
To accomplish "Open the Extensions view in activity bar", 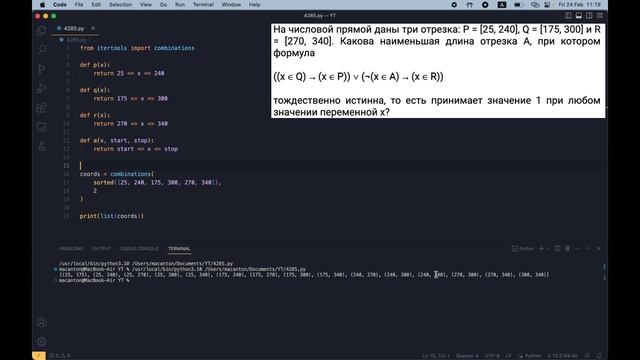I will click(x=42, y=108).
